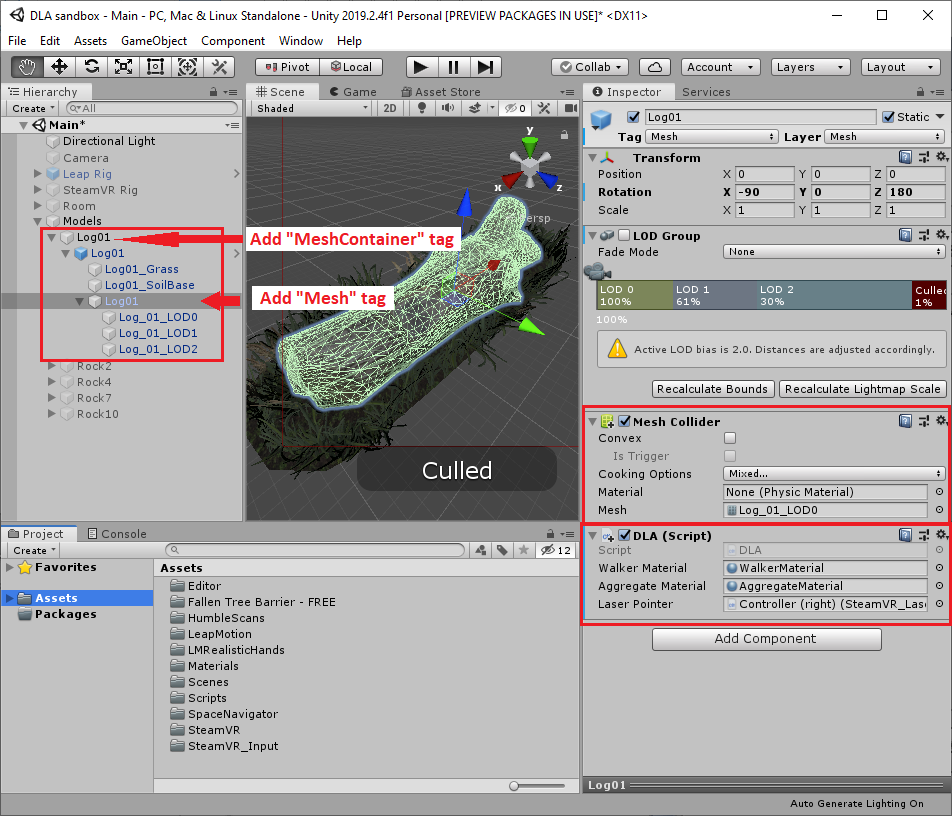The image size is (952, 816).
Task: Check the Convex checkbox
Action: click(x=730, y=438)
